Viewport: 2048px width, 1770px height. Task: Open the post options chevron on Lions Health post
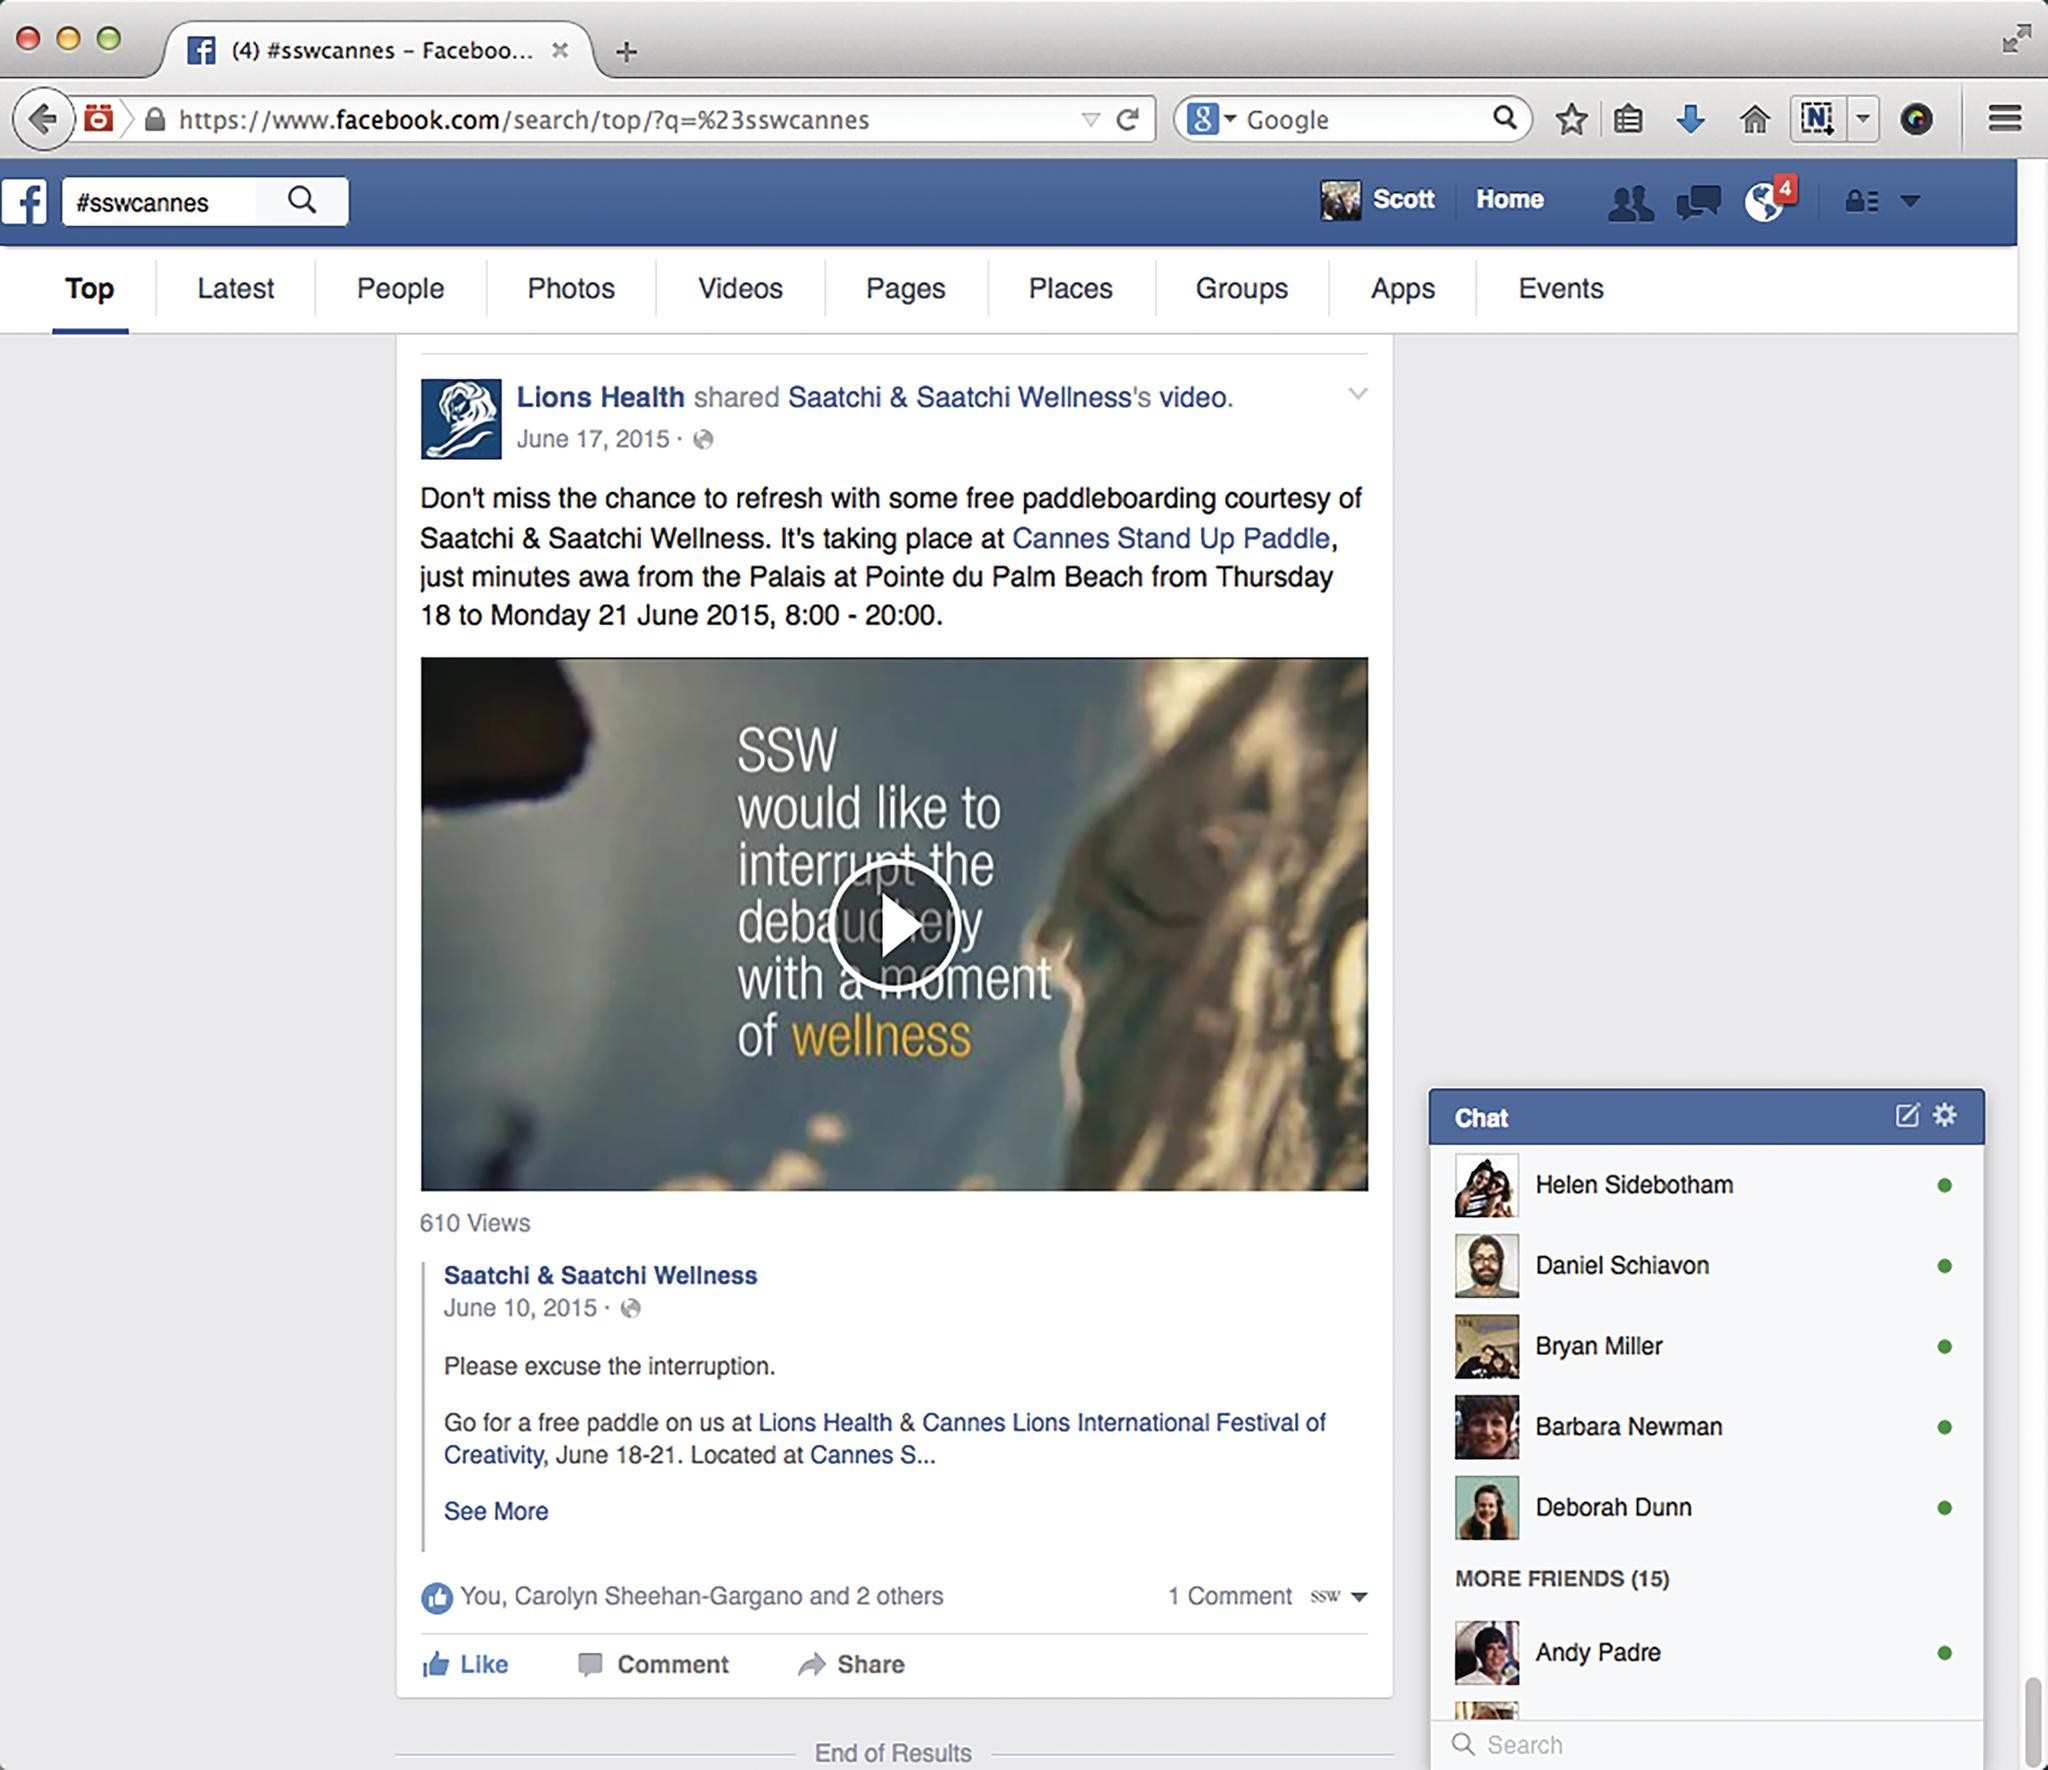(x=1357, y=394)
